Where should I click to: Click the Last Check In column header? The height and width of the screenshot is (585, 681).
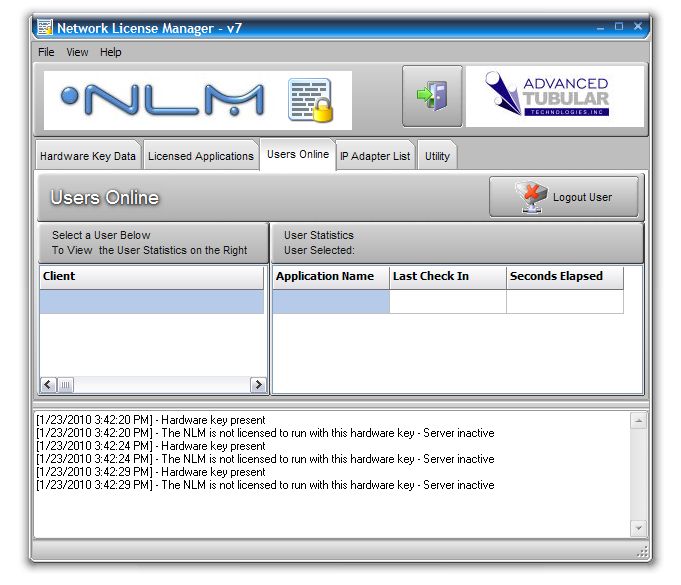tap(447, 277)
